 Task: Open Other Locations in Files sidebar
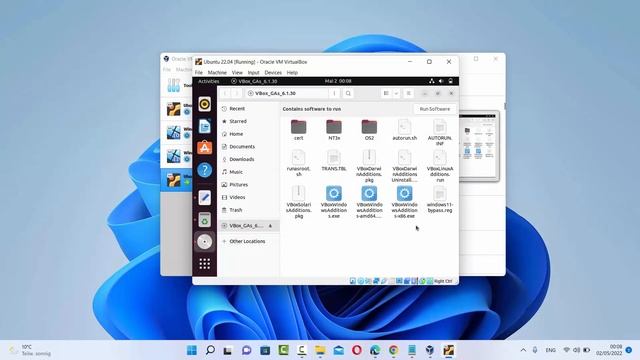pos(249,241)
